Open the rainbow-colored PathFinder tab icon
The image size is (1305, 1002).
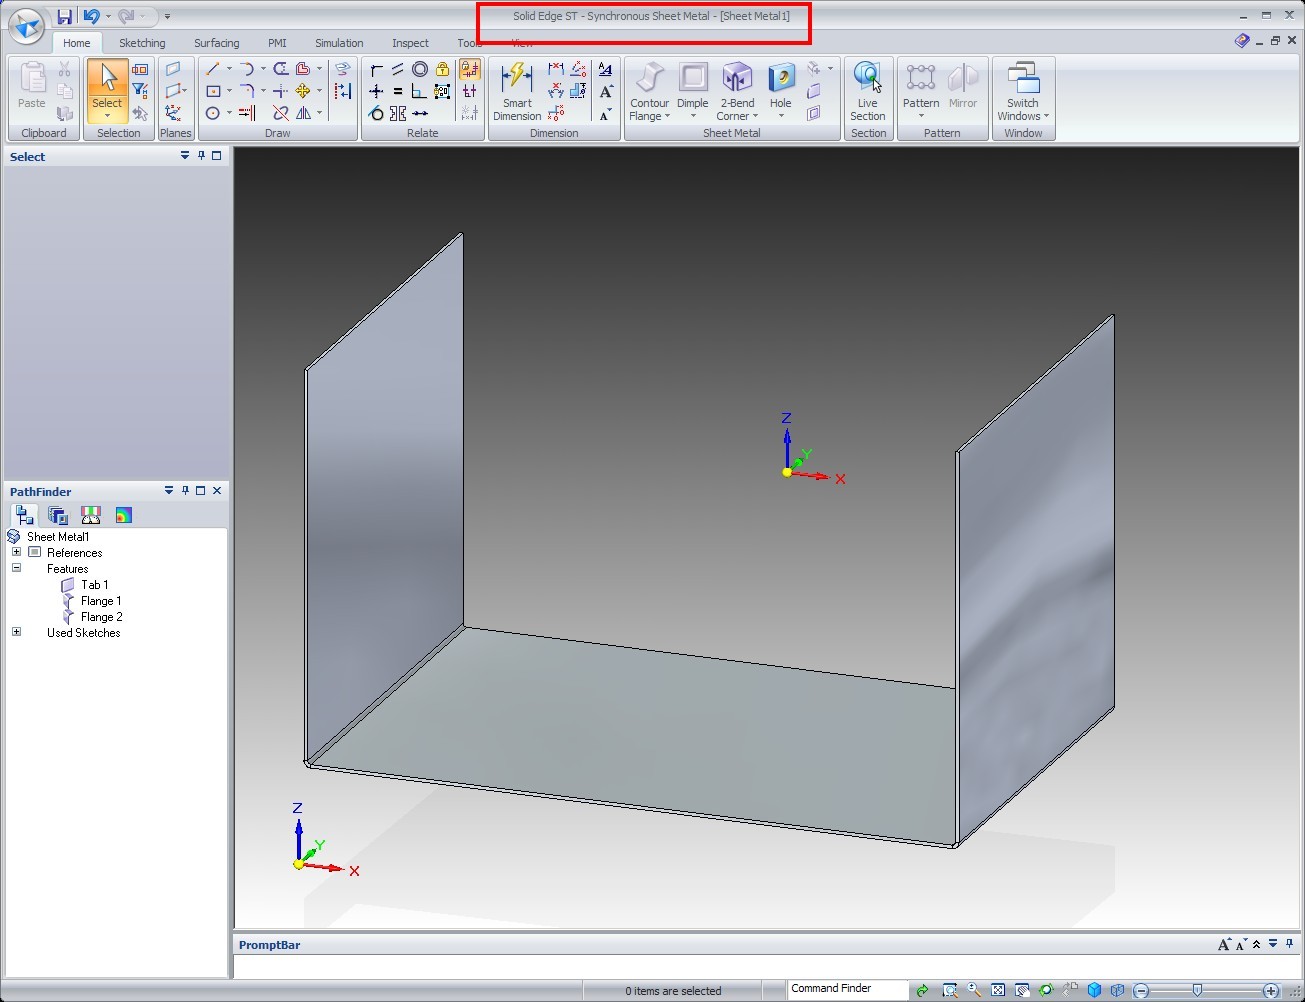(x=123, y=515)
